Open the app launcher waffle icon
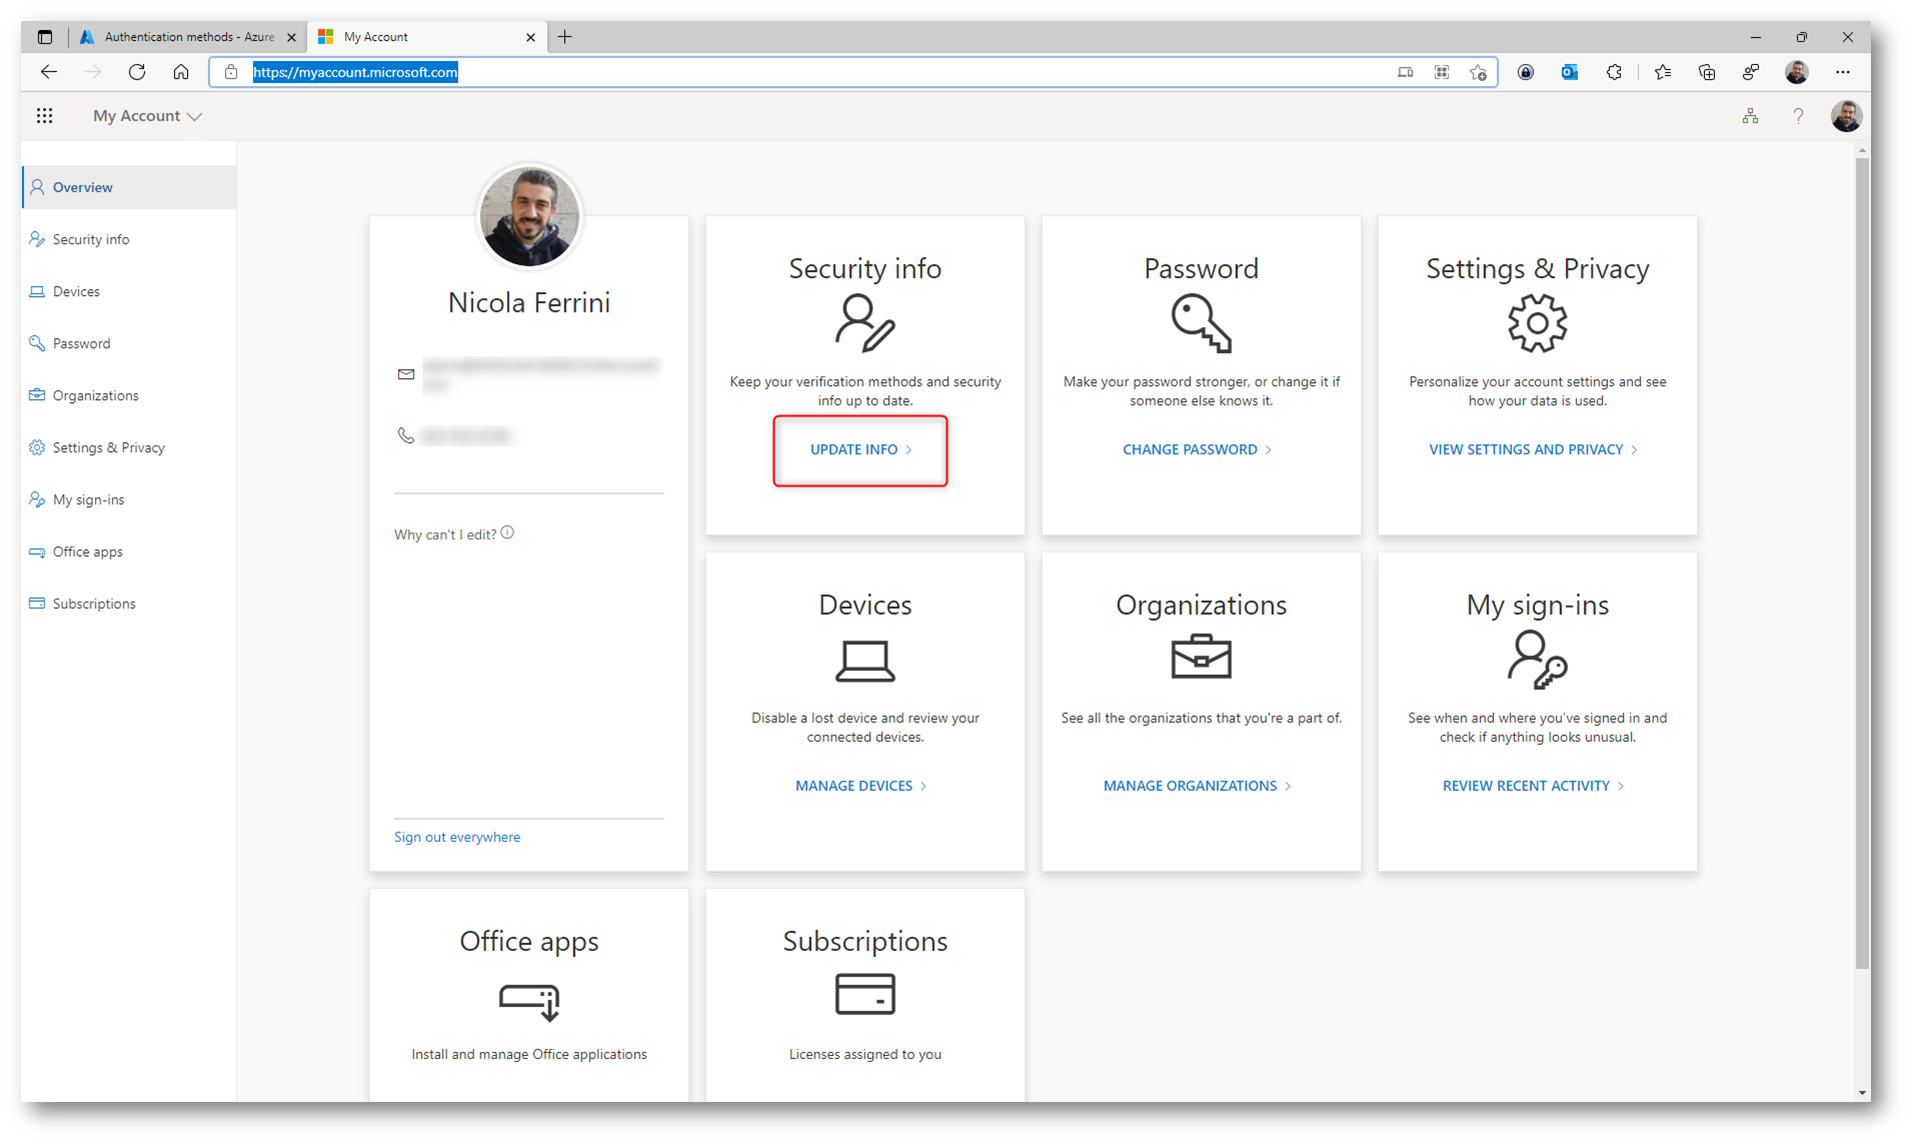The image size is (1913, 1144). pyautogui.click(x=44, y=116)
